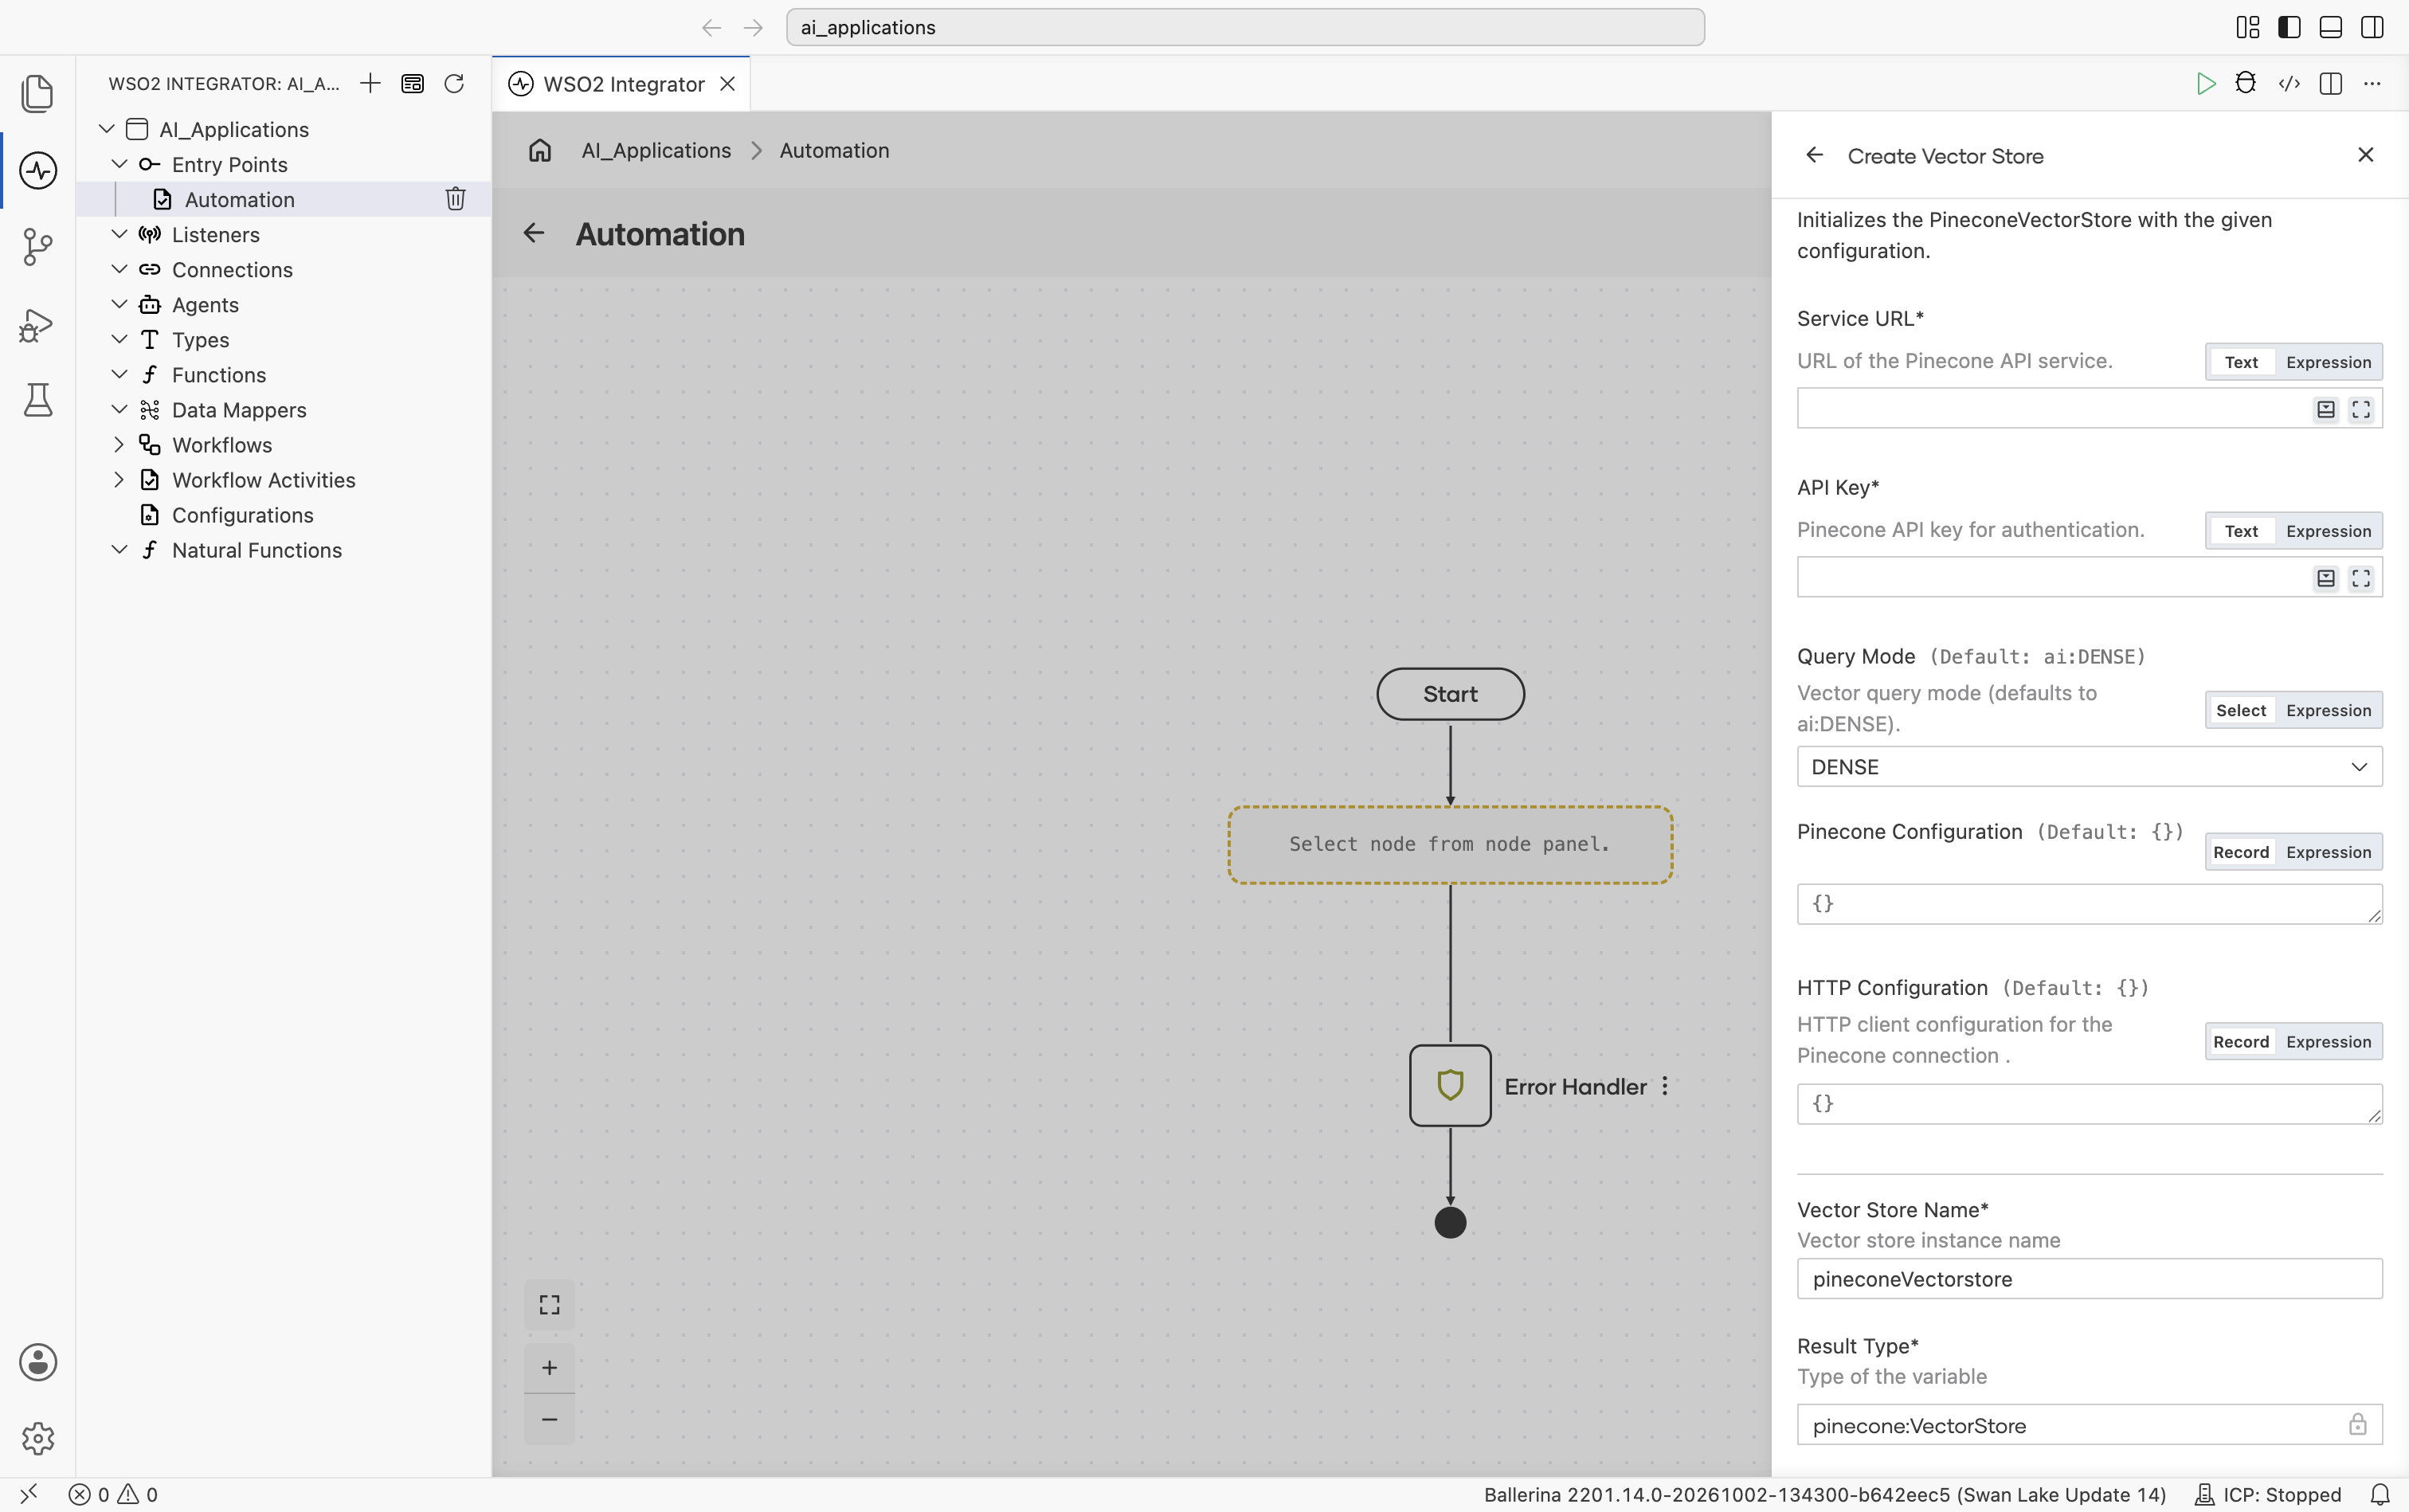Screen dimensions: 2409x1512
Task: Click the Start node in the diagram
Action: (1450, 694)
